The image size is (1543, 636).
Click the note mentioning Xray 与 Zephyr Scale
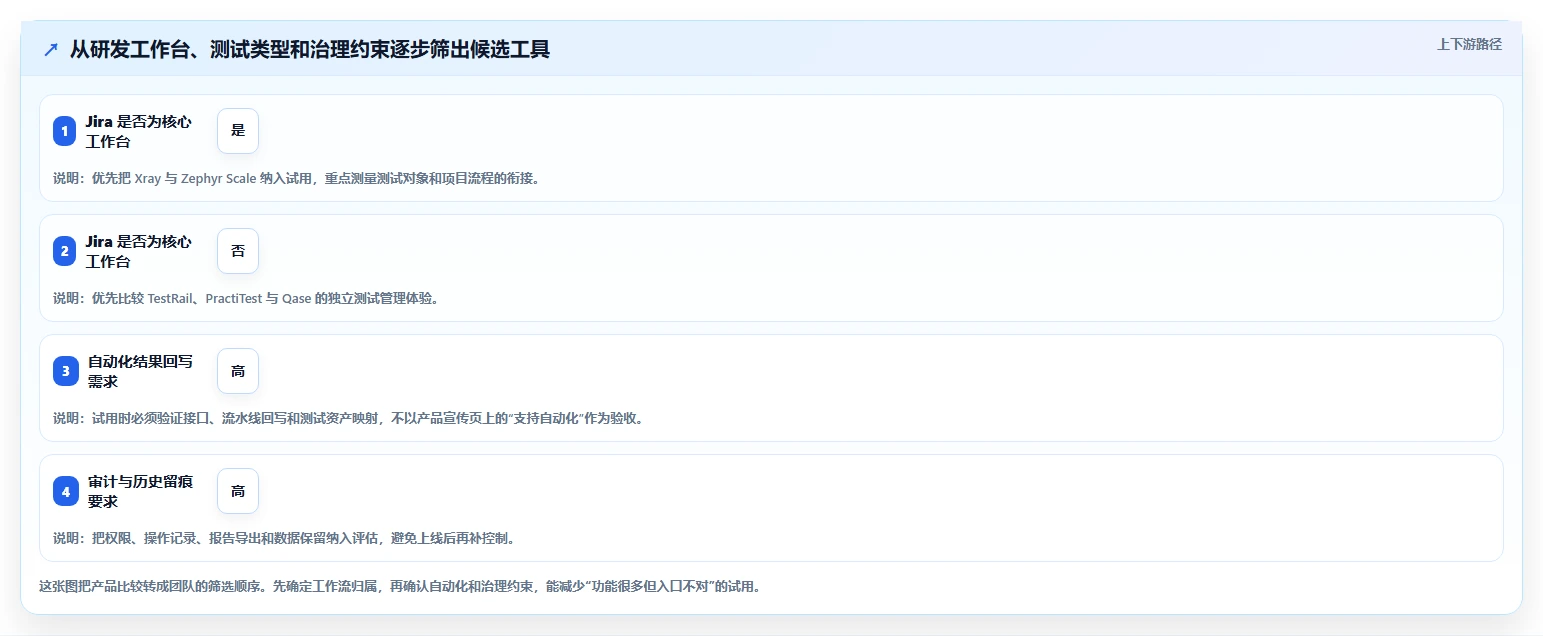pyautogui.click(x=296, y=178)
